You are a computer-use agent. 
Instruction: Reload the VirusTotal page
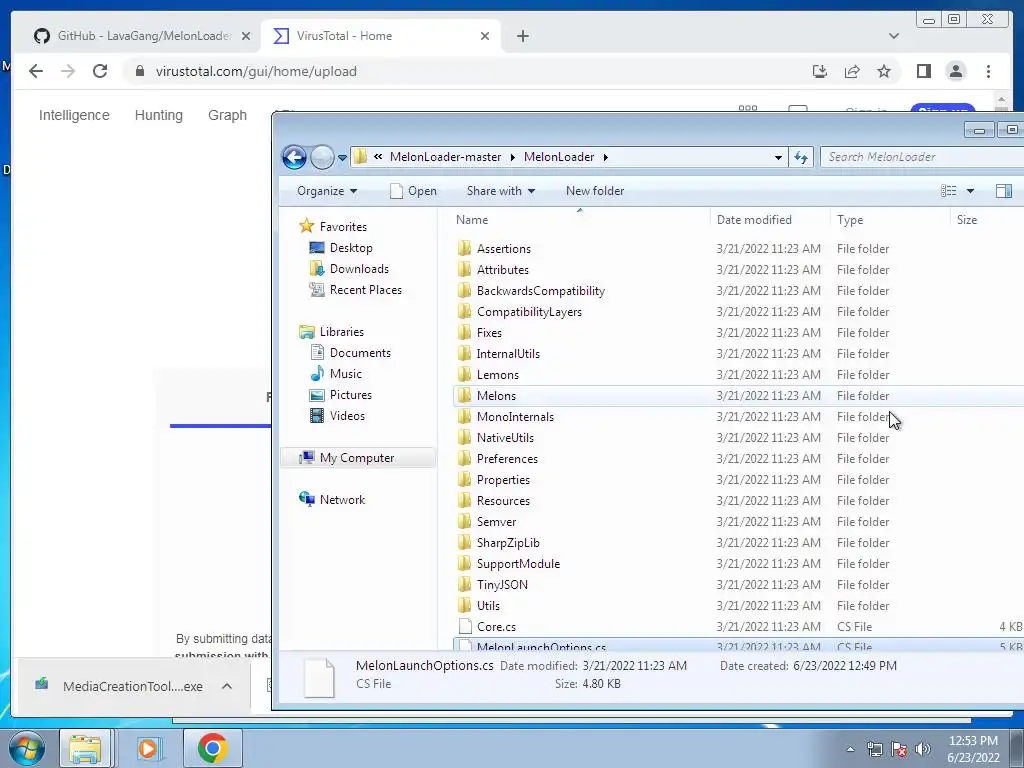point(100,71)
